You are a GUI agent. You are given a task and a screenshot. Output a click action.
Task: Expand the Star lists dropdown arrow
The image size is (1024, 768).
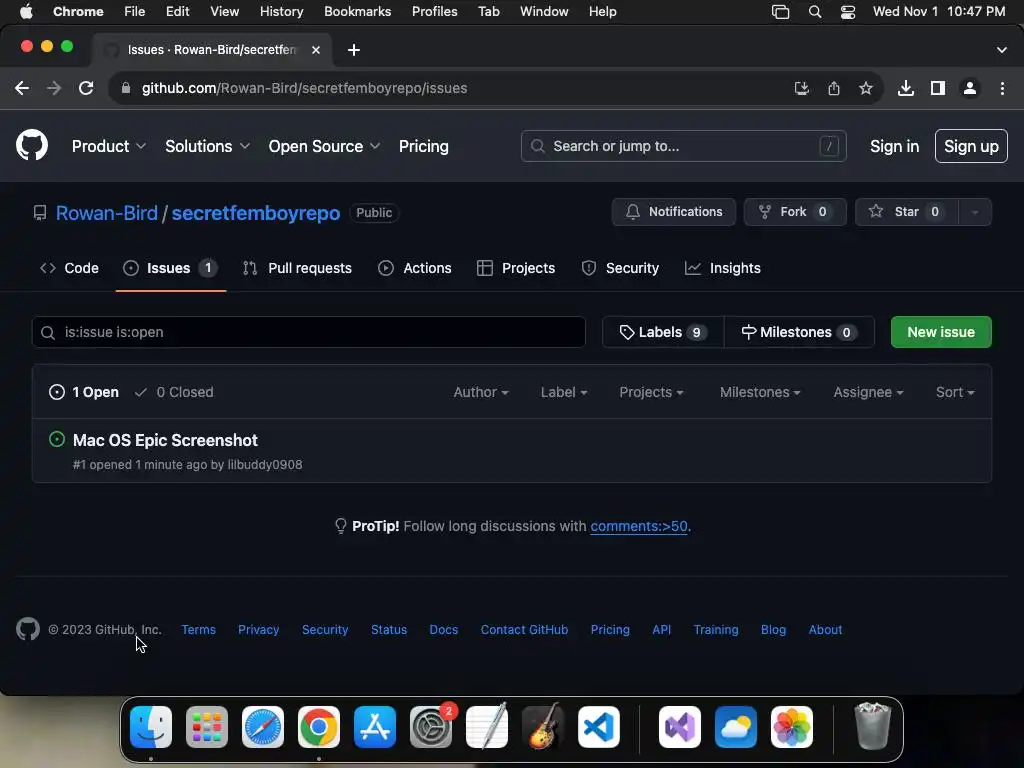(975, 212)
